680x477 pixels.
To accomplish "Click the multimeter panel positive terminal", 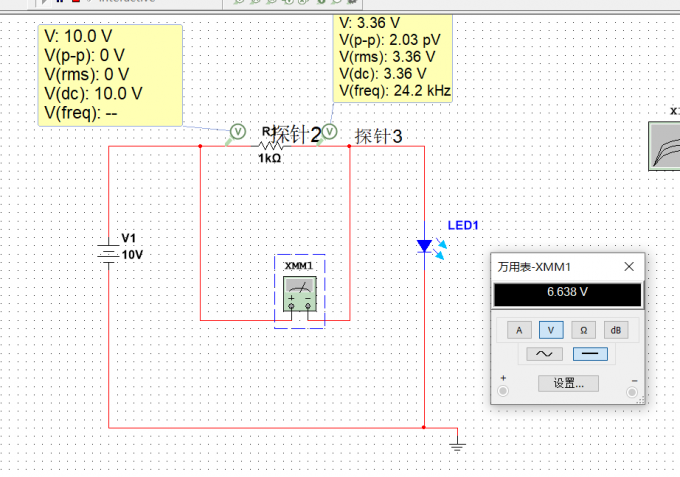I will 503,391.
